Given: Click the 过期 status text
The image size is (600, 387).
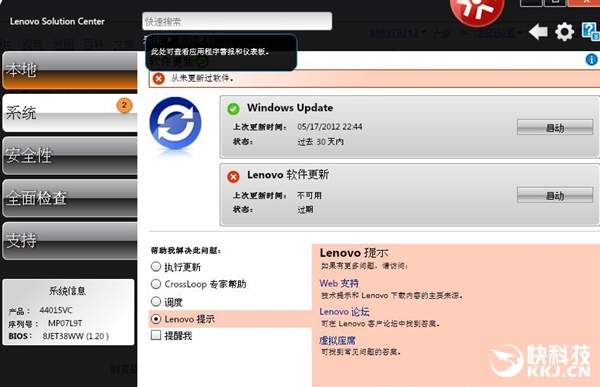Looking at the screenshot, I should (x=305, y=210).
